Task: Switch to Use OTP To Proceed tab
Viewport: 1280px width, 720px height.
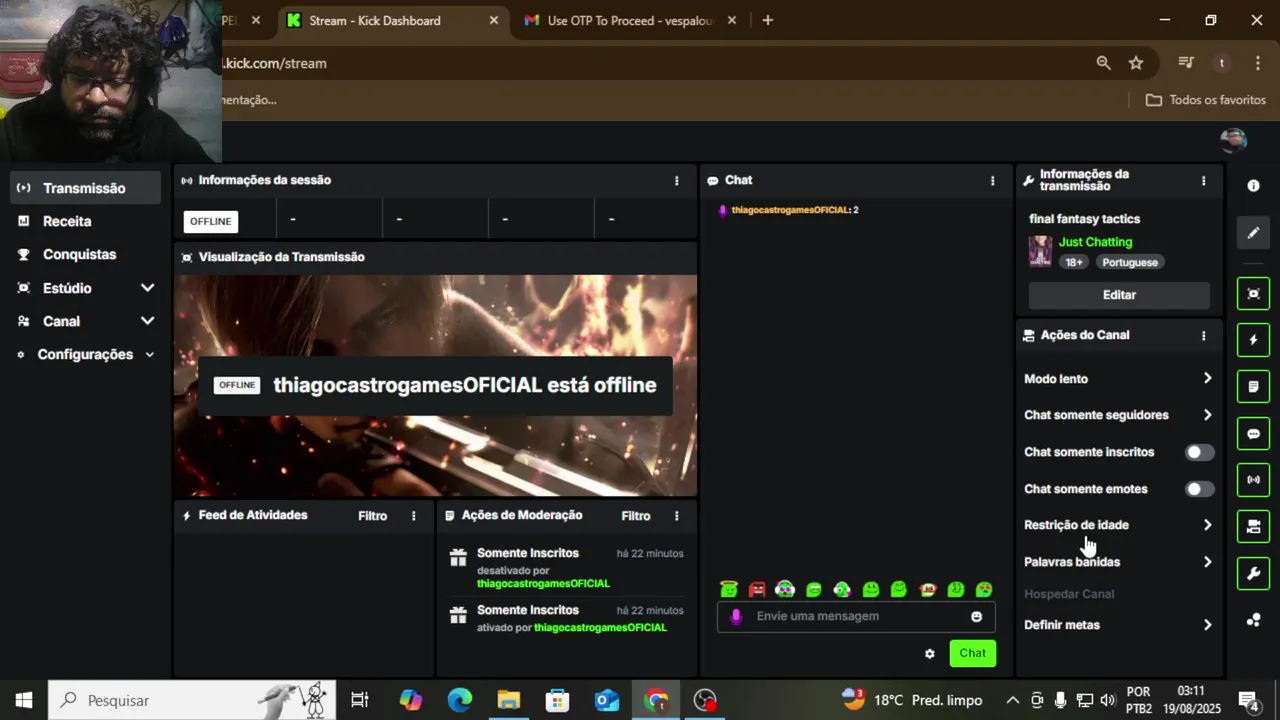Action: click(x=630, y=20)
